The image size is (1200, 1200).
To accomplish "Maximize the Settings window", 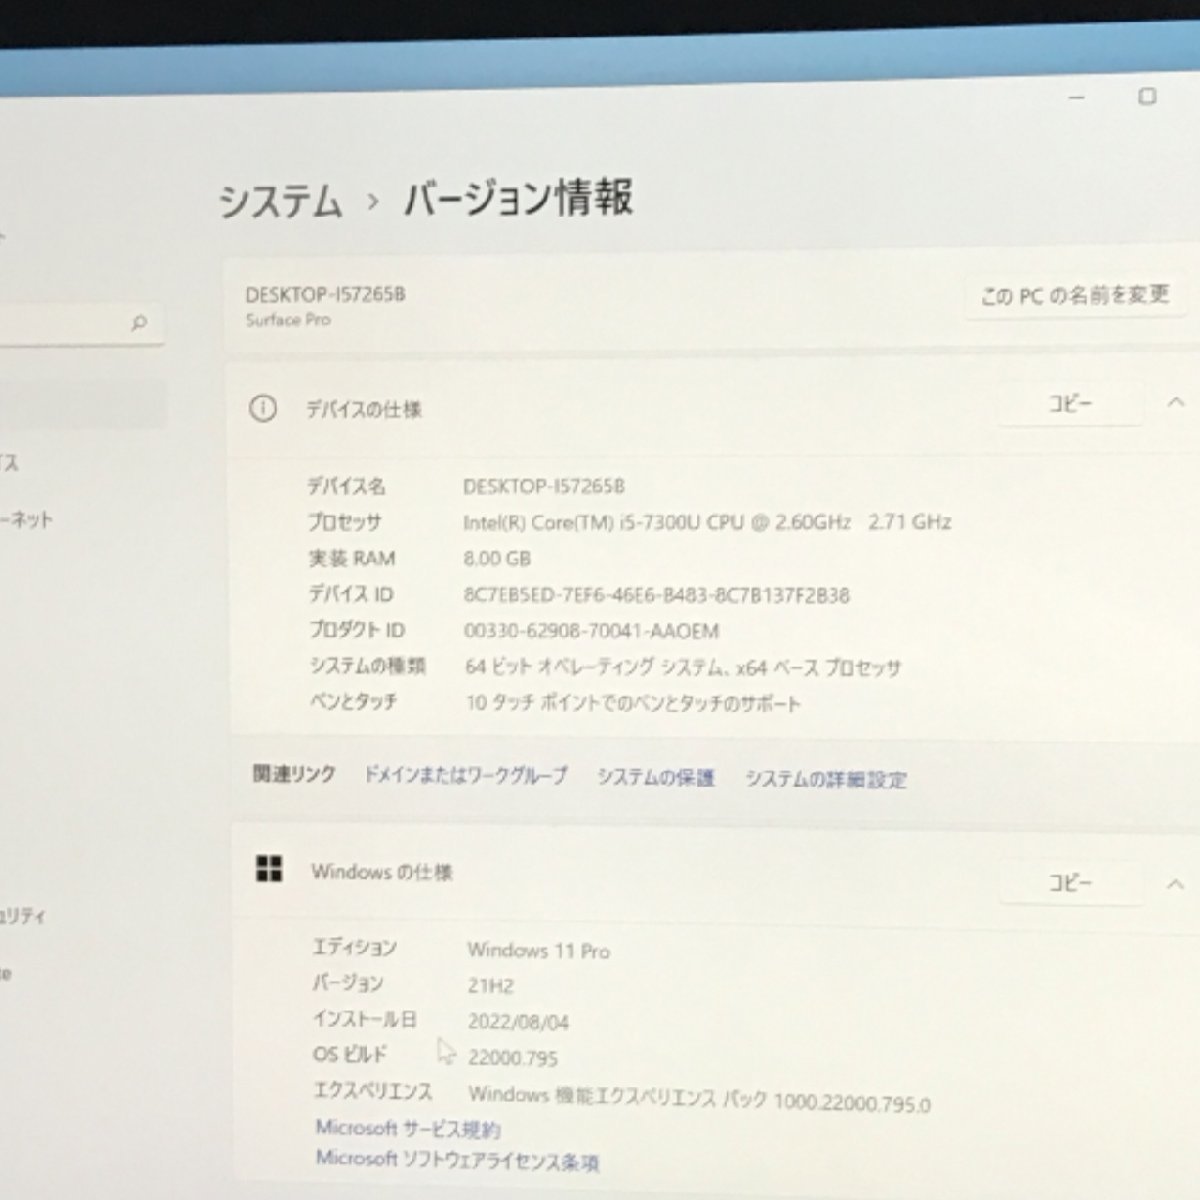I will [1147, 96].
